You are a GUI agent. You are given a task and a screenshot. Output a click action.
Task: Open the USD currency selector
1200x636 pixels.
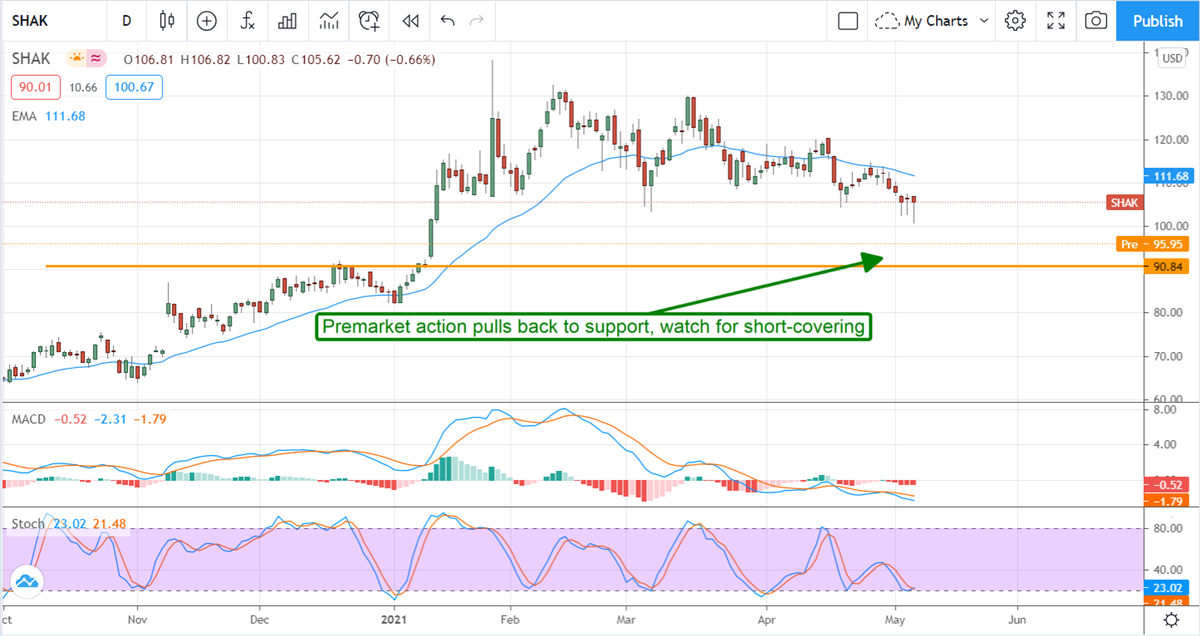(1171, 58)
